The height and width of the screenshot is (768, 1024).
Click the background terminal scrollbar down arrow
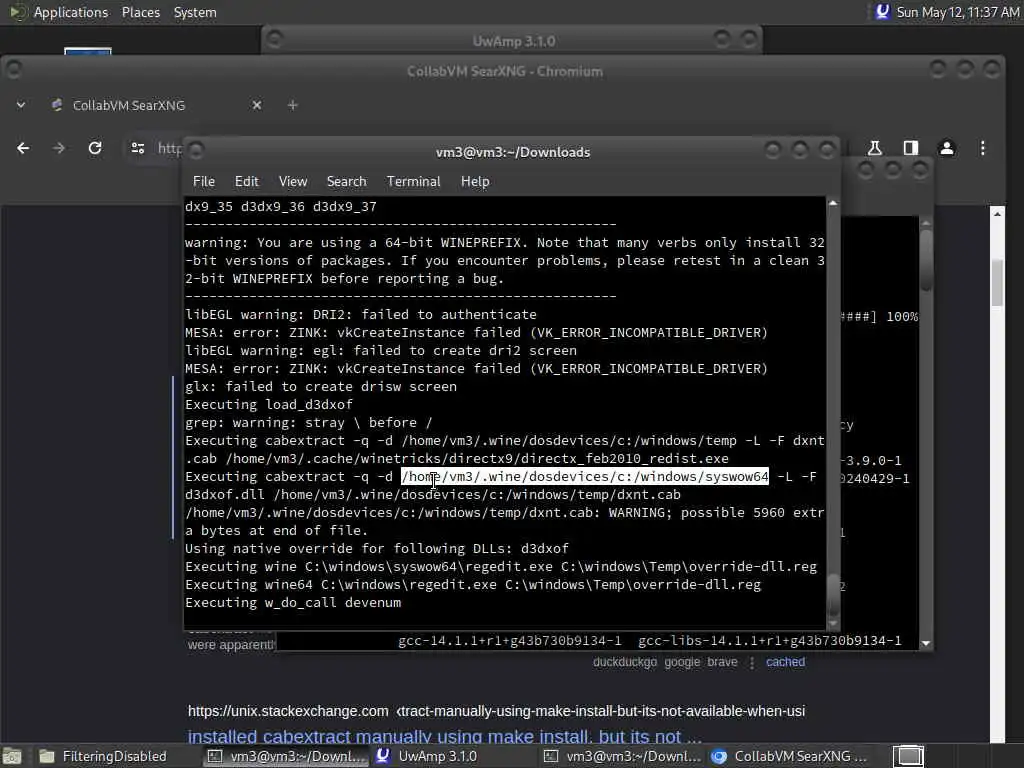point(925,643)
